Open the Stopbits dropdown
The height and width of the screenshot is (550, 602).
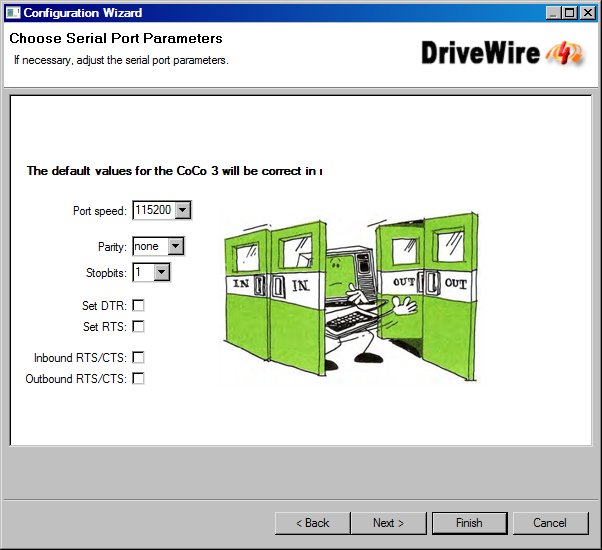coord(161,272)
